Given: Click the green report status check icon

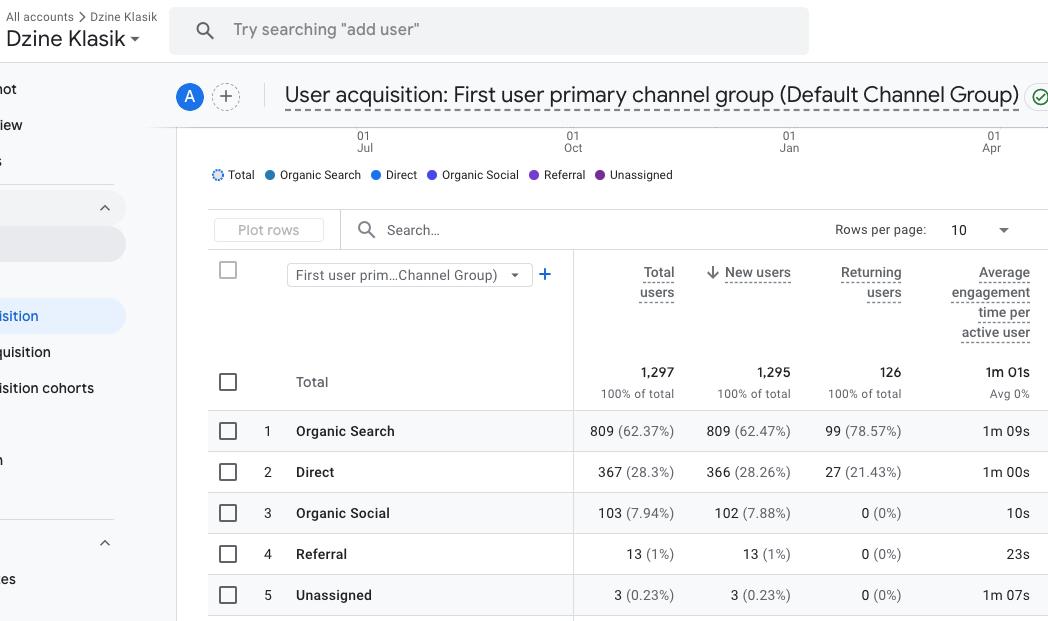Looking at the screenshot, I should click(1039, 97).
